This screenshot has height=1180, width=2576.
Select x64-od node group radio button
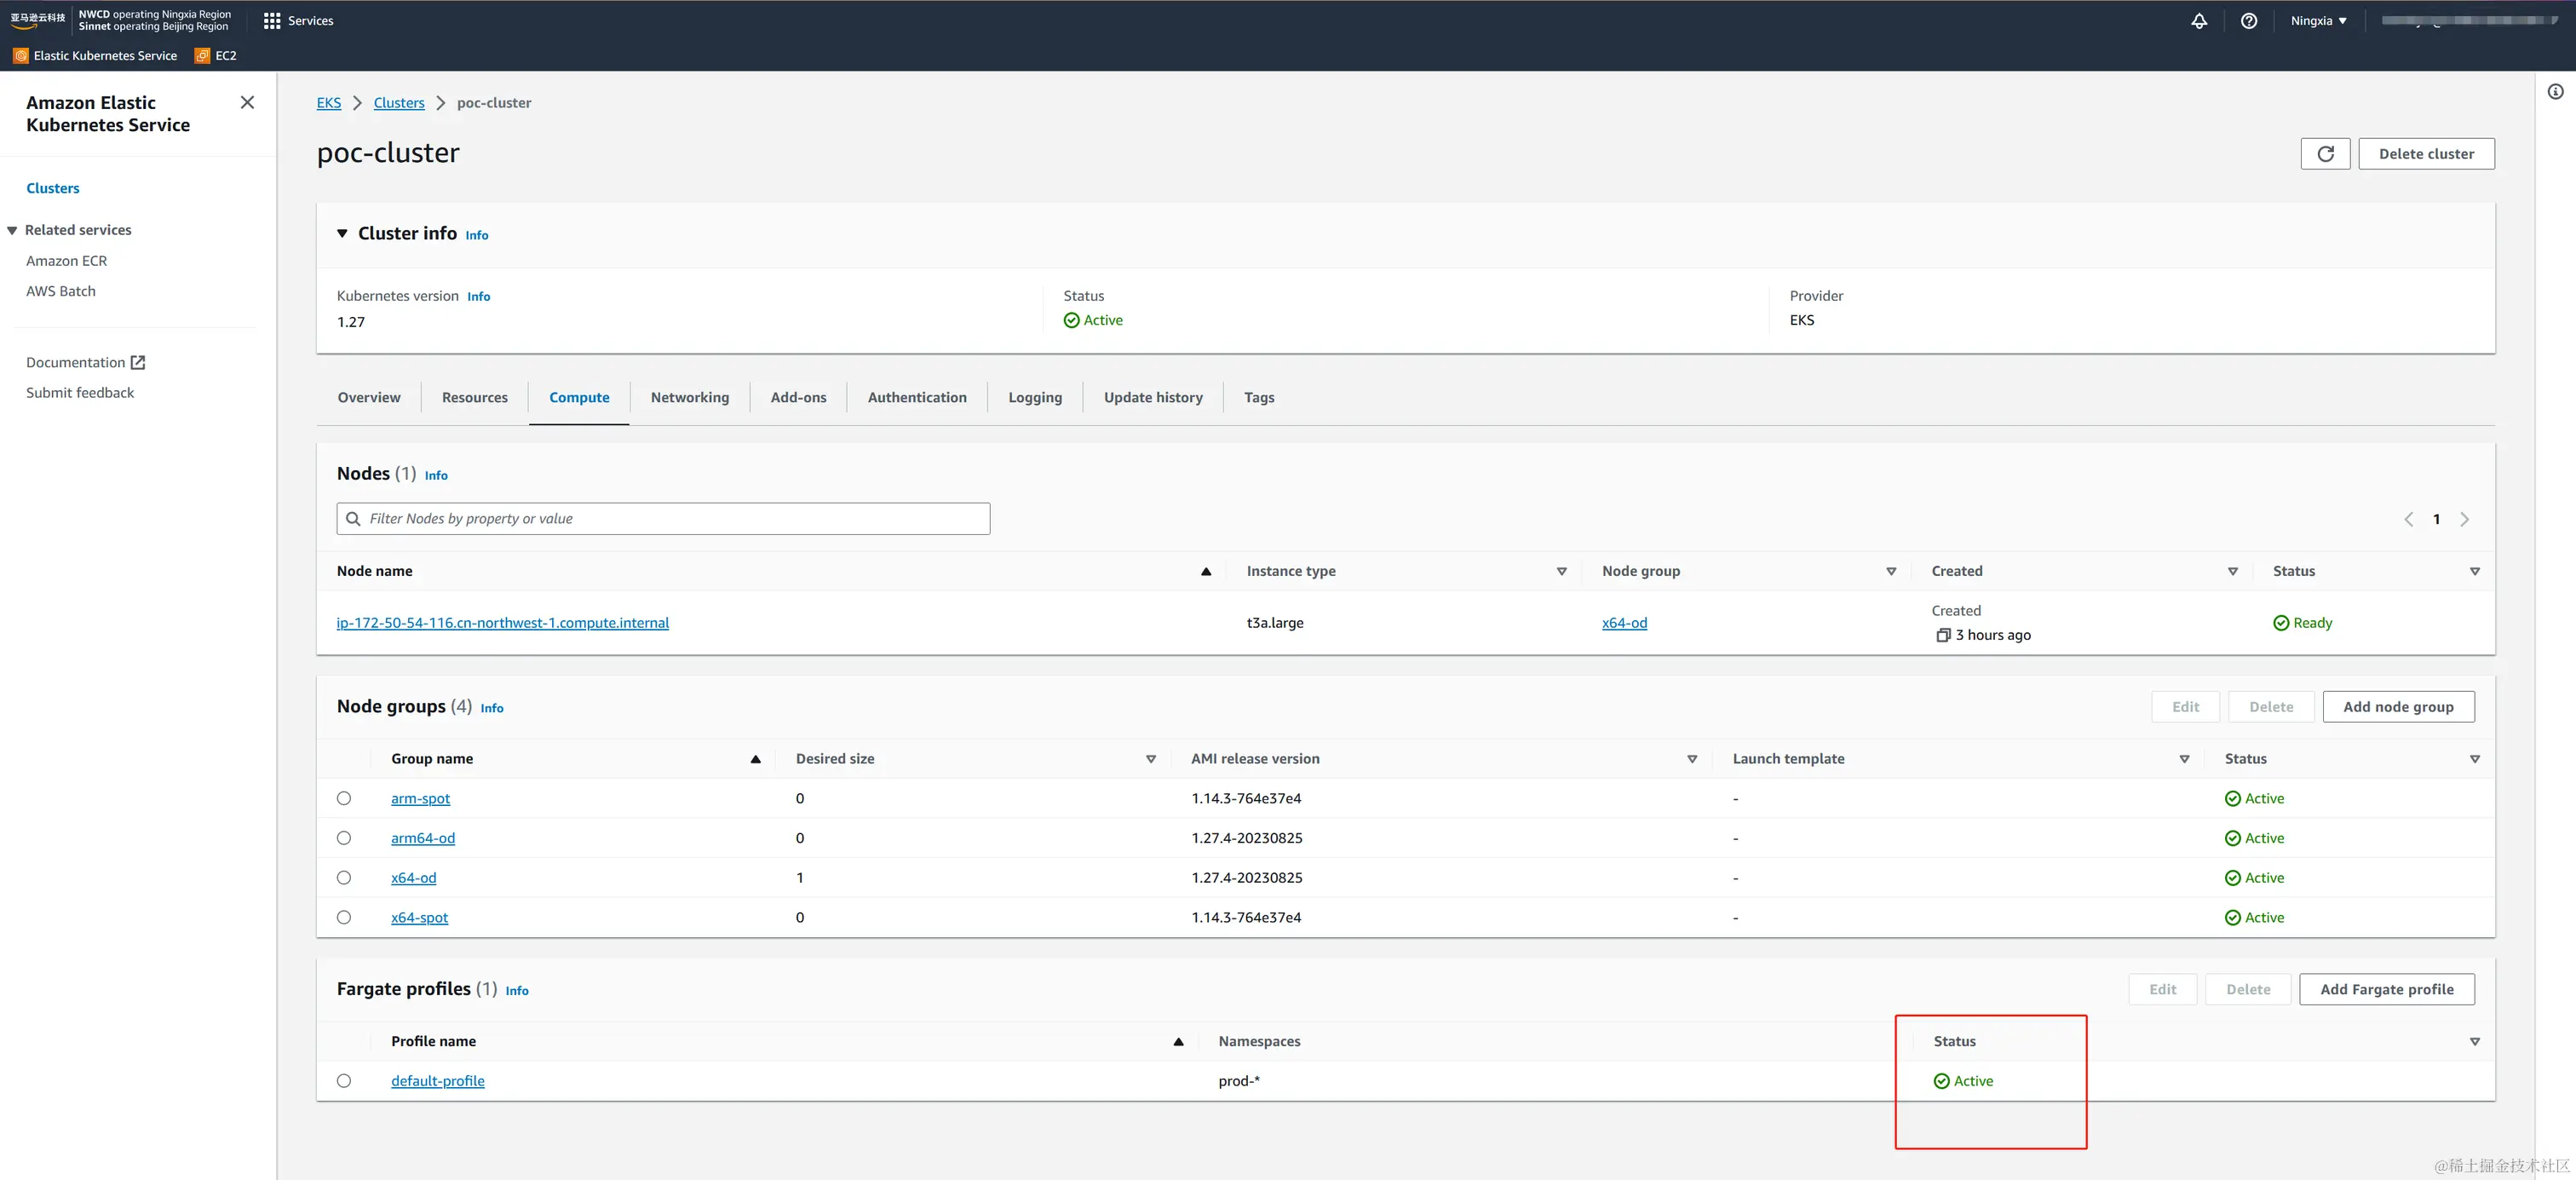coord(344,877)
